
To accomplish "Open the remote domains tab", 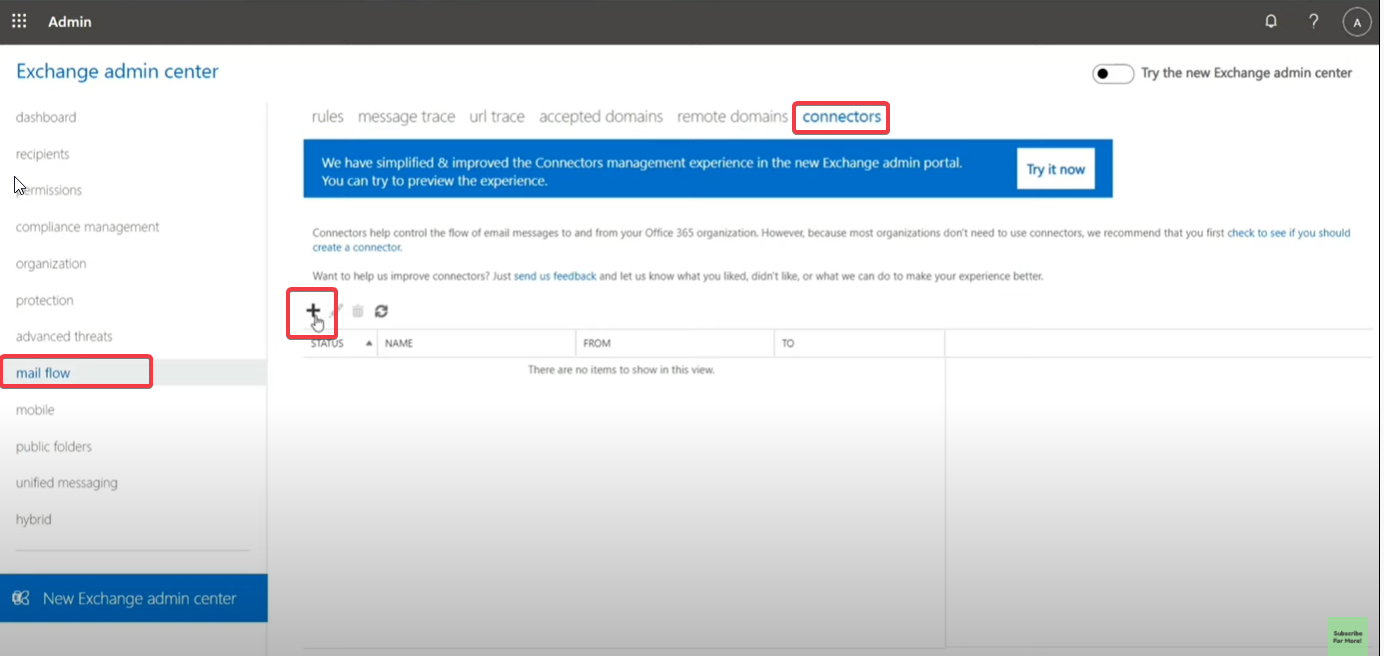I will coord(732,117).
